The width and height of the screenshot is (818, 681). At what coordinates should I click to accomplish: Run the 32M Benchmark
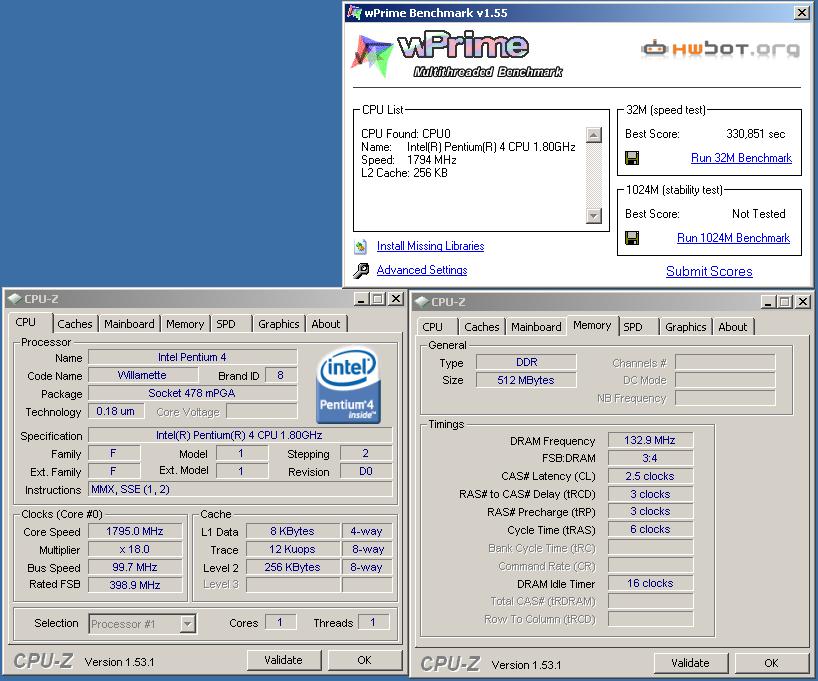741,158
